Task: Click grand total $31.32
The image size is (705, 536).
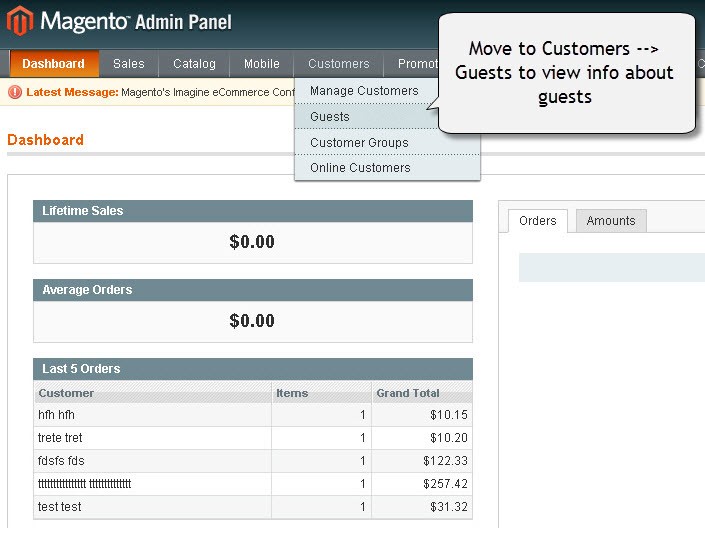Action: point(449,507)
